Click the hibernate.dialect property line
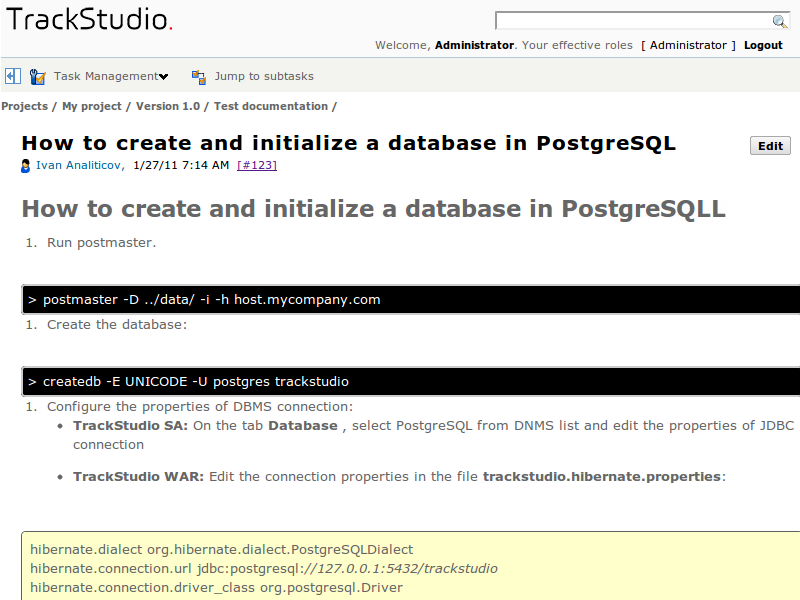Image resolution: width=800 pixels, height=600 pixels. pyautogui.click(x=221, y=549)
